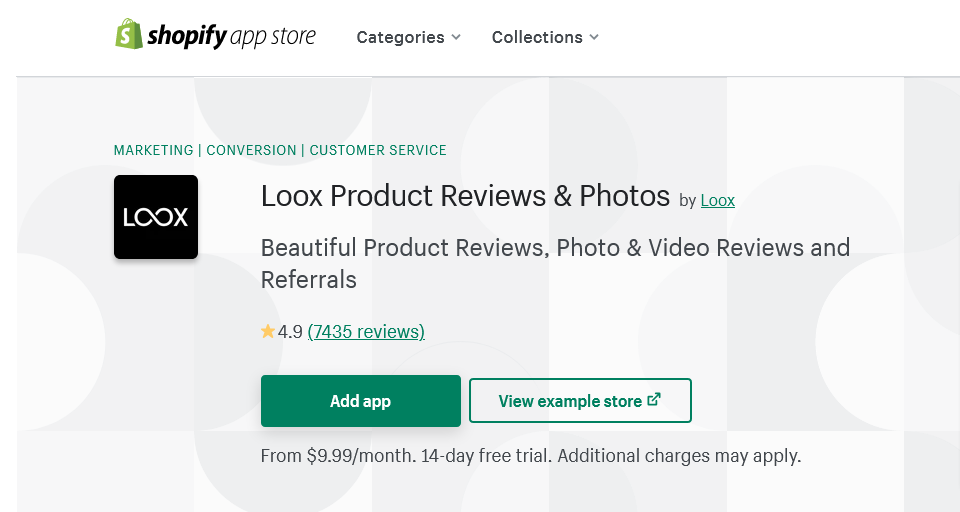960x512 pixels.
Task: Visit the Loox developer link
Action: tap(717, 200)
